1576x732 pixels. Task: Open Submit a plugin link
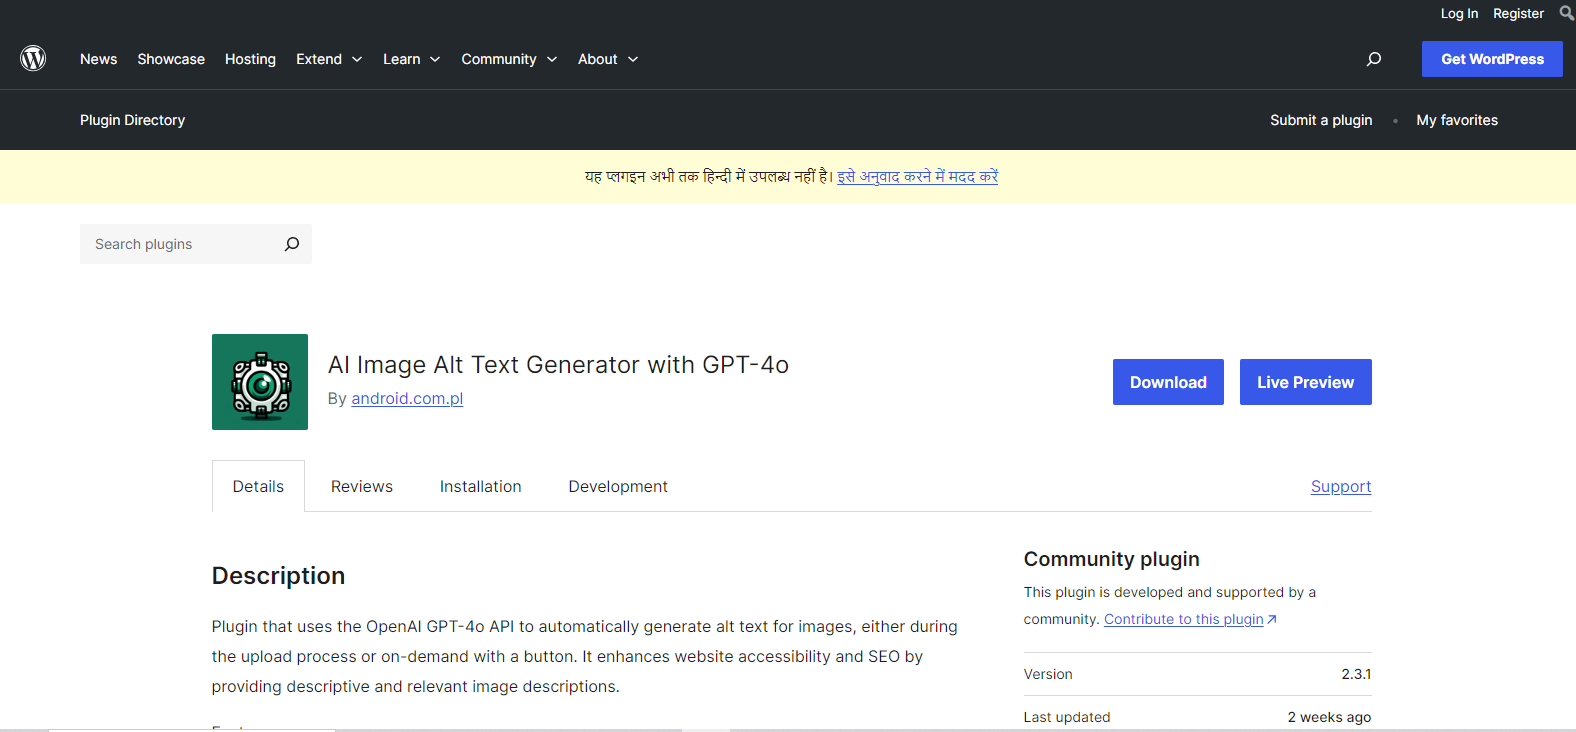(1321, 120)
